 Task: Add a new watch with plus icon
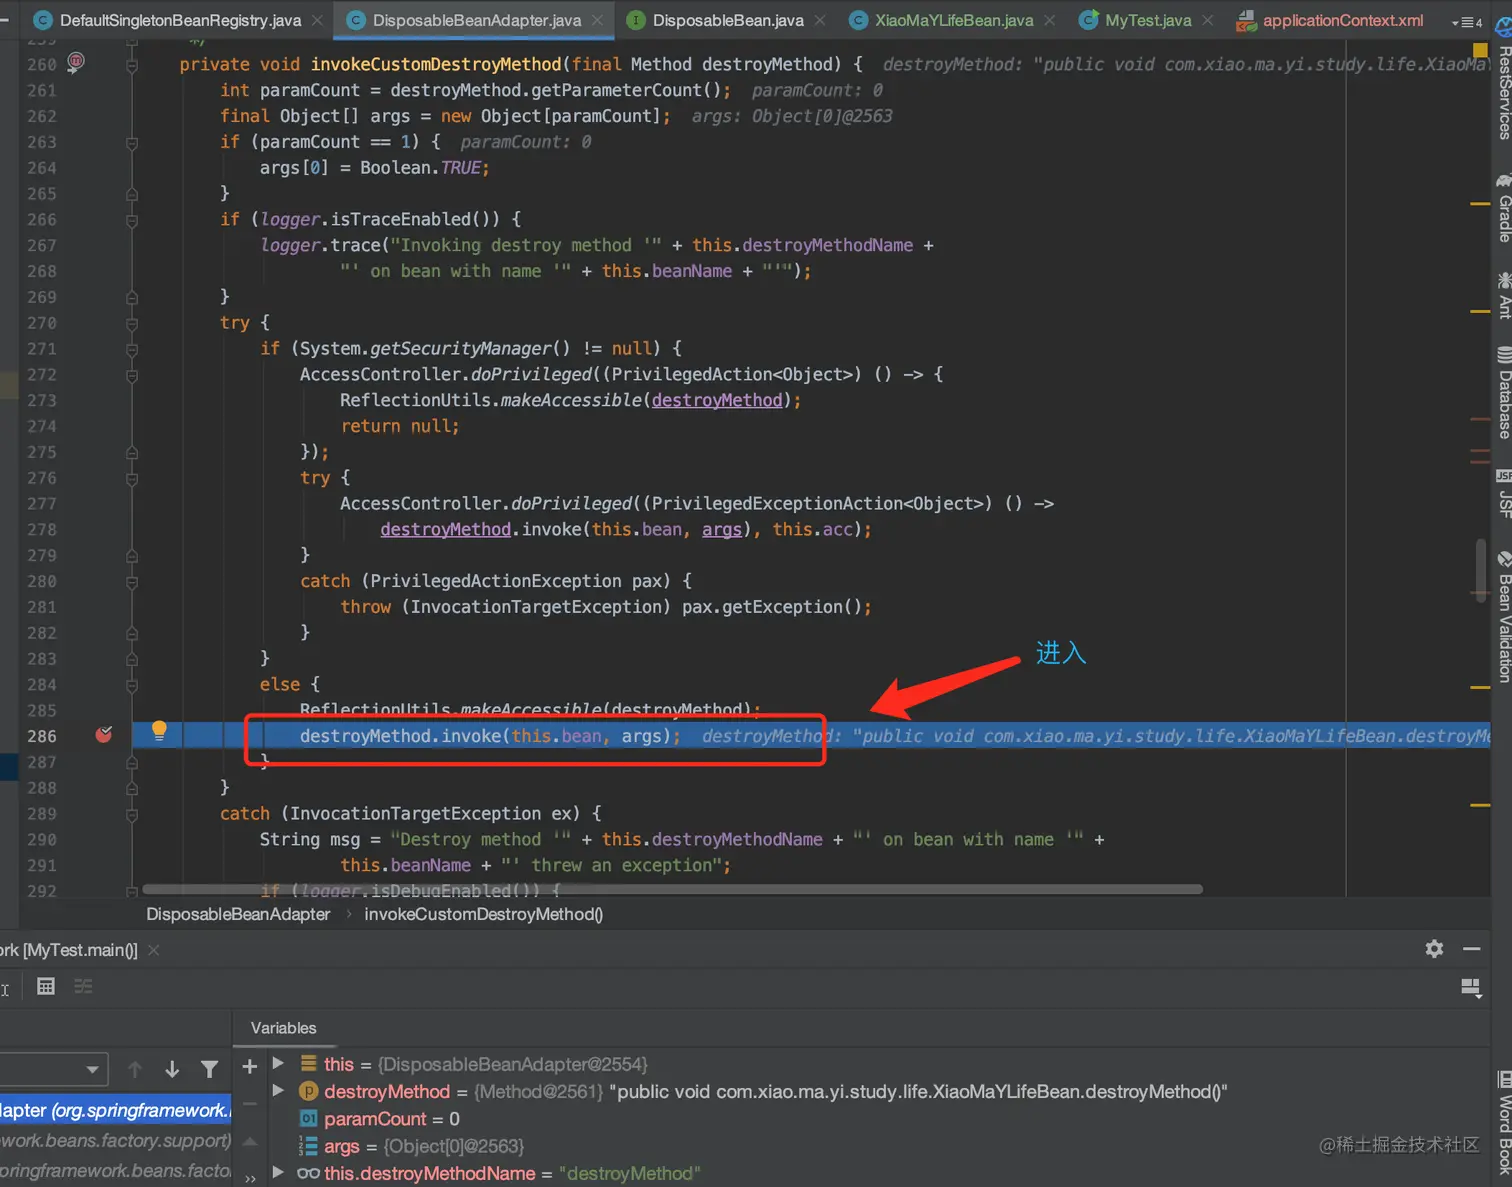[x=250, y=1067]
